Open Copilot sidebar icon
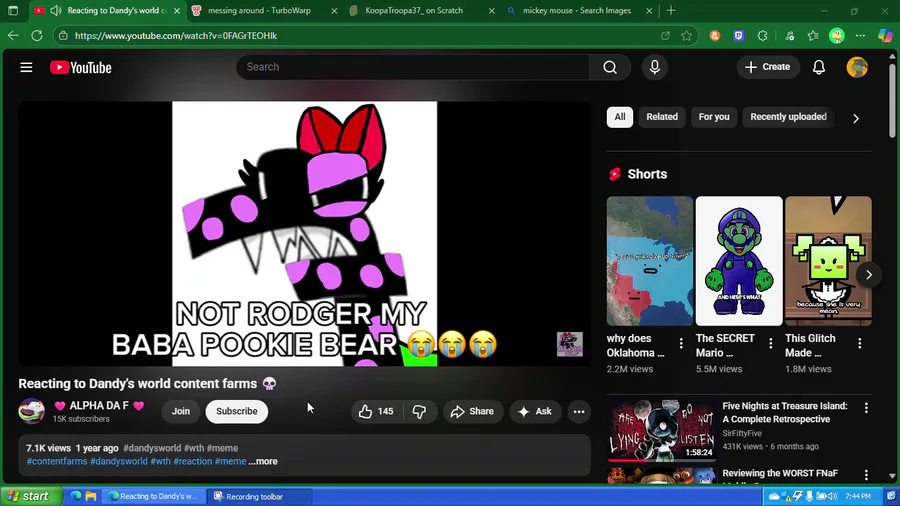Image resolution: width=900 pixels, height=506 pixels. [885, 36]
